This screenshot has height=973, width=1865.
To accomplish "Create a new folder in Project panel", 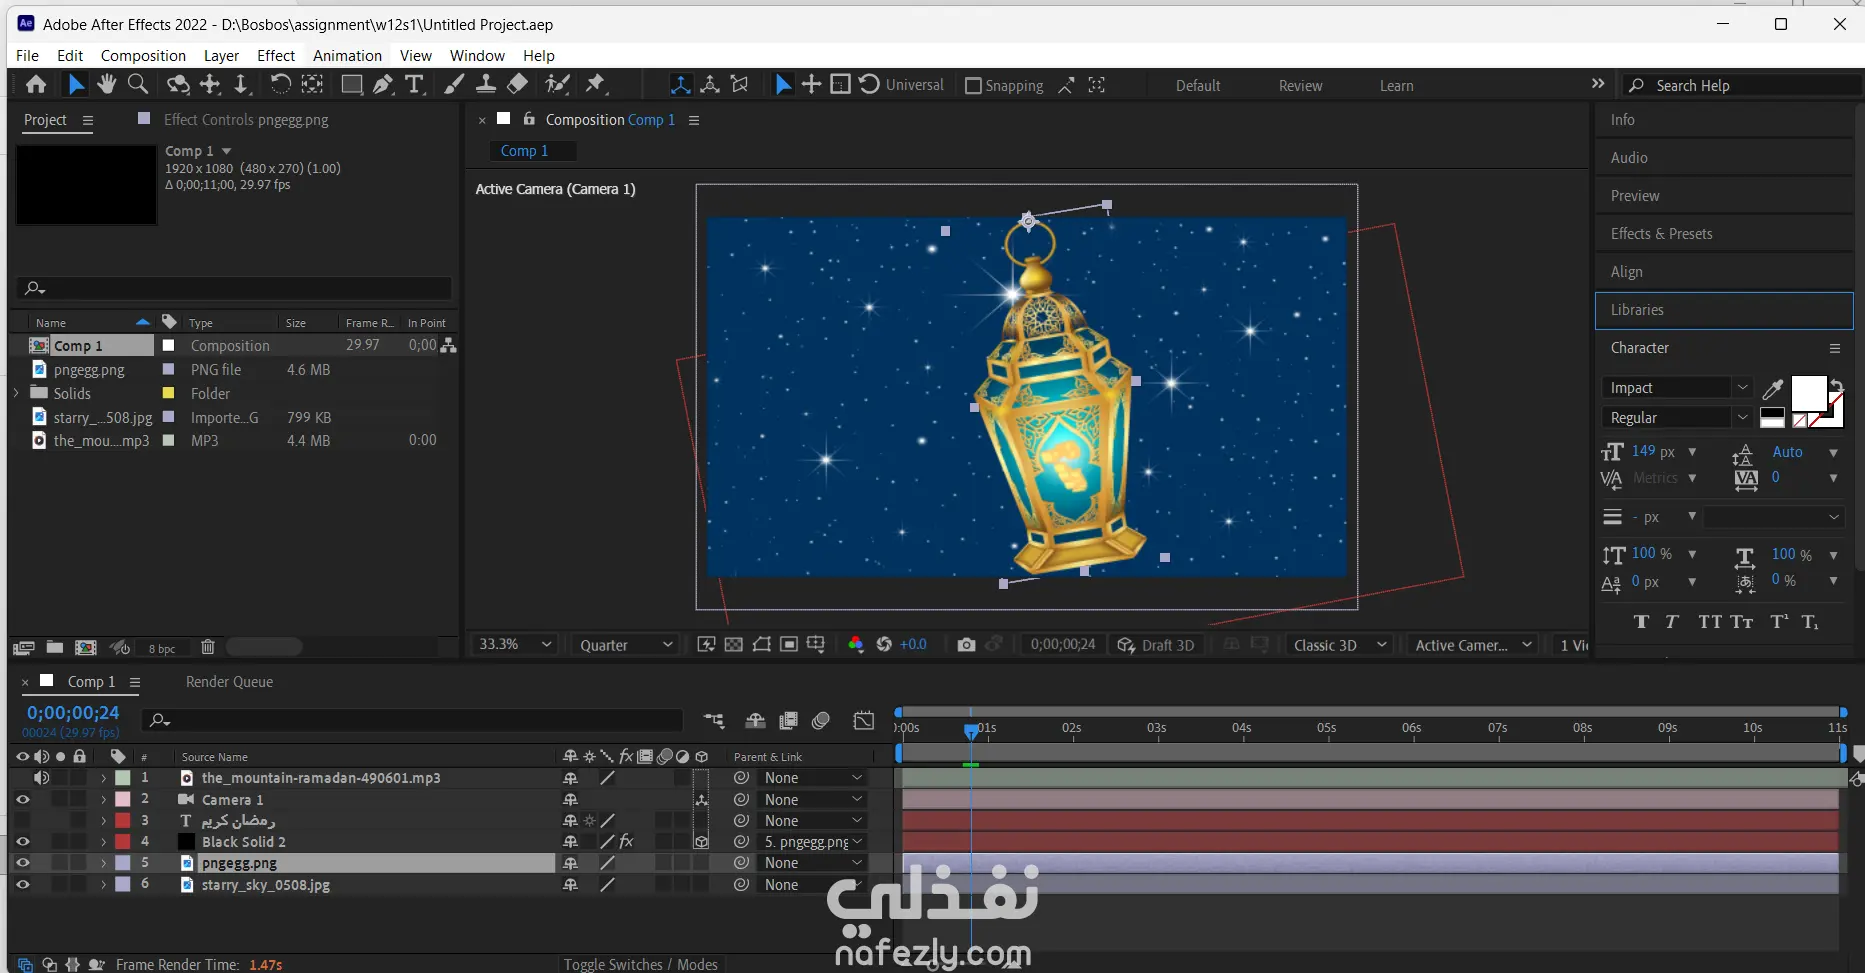I will pos(55,647).
